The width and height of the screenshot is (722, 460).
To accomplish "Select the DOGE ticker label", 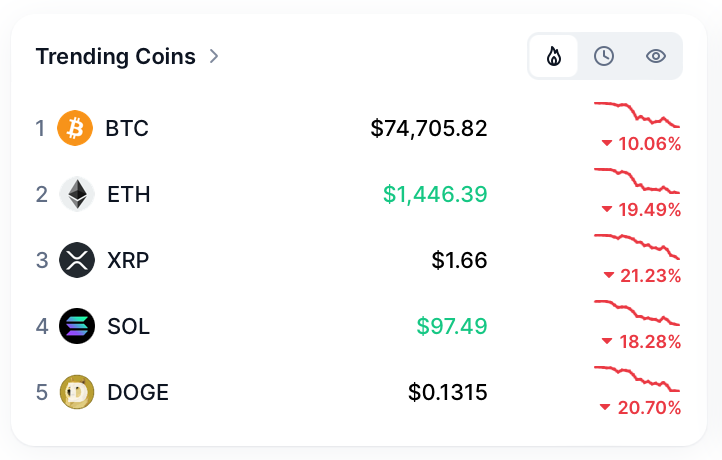I will (138, 392).
